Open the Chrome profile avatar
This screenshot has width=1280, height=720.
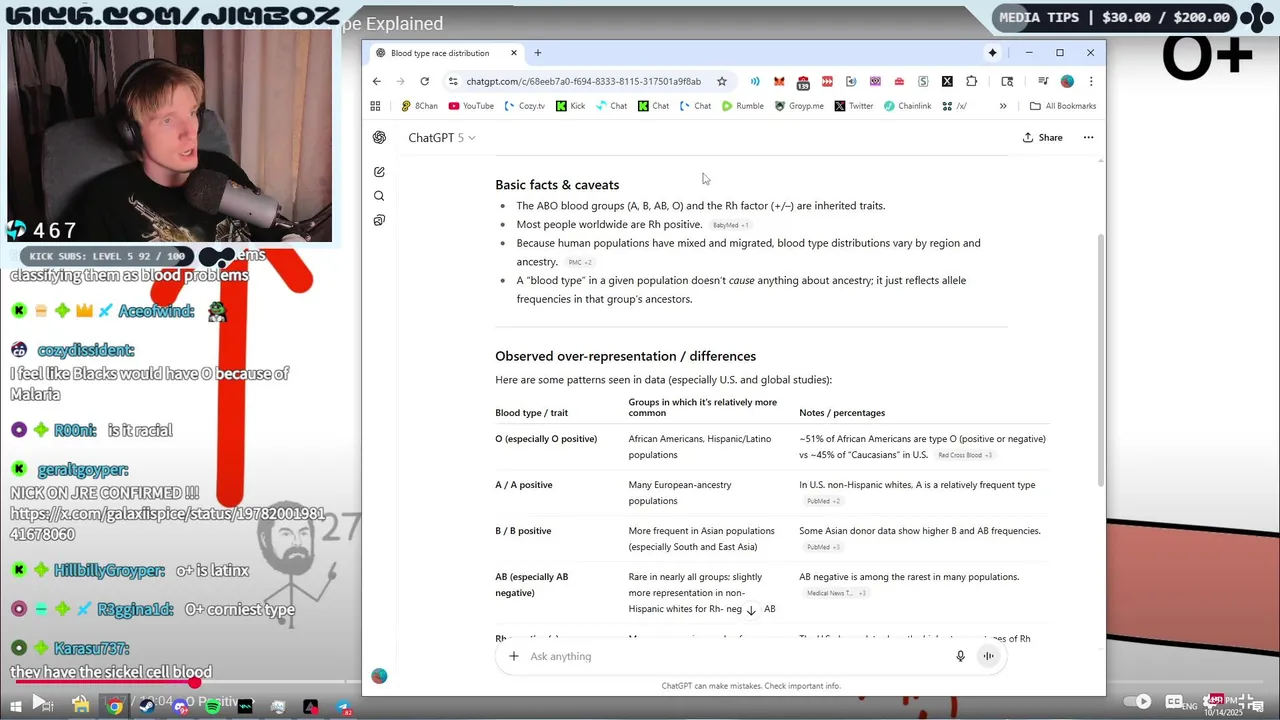pyautogui.click(x=1067, y=81)
